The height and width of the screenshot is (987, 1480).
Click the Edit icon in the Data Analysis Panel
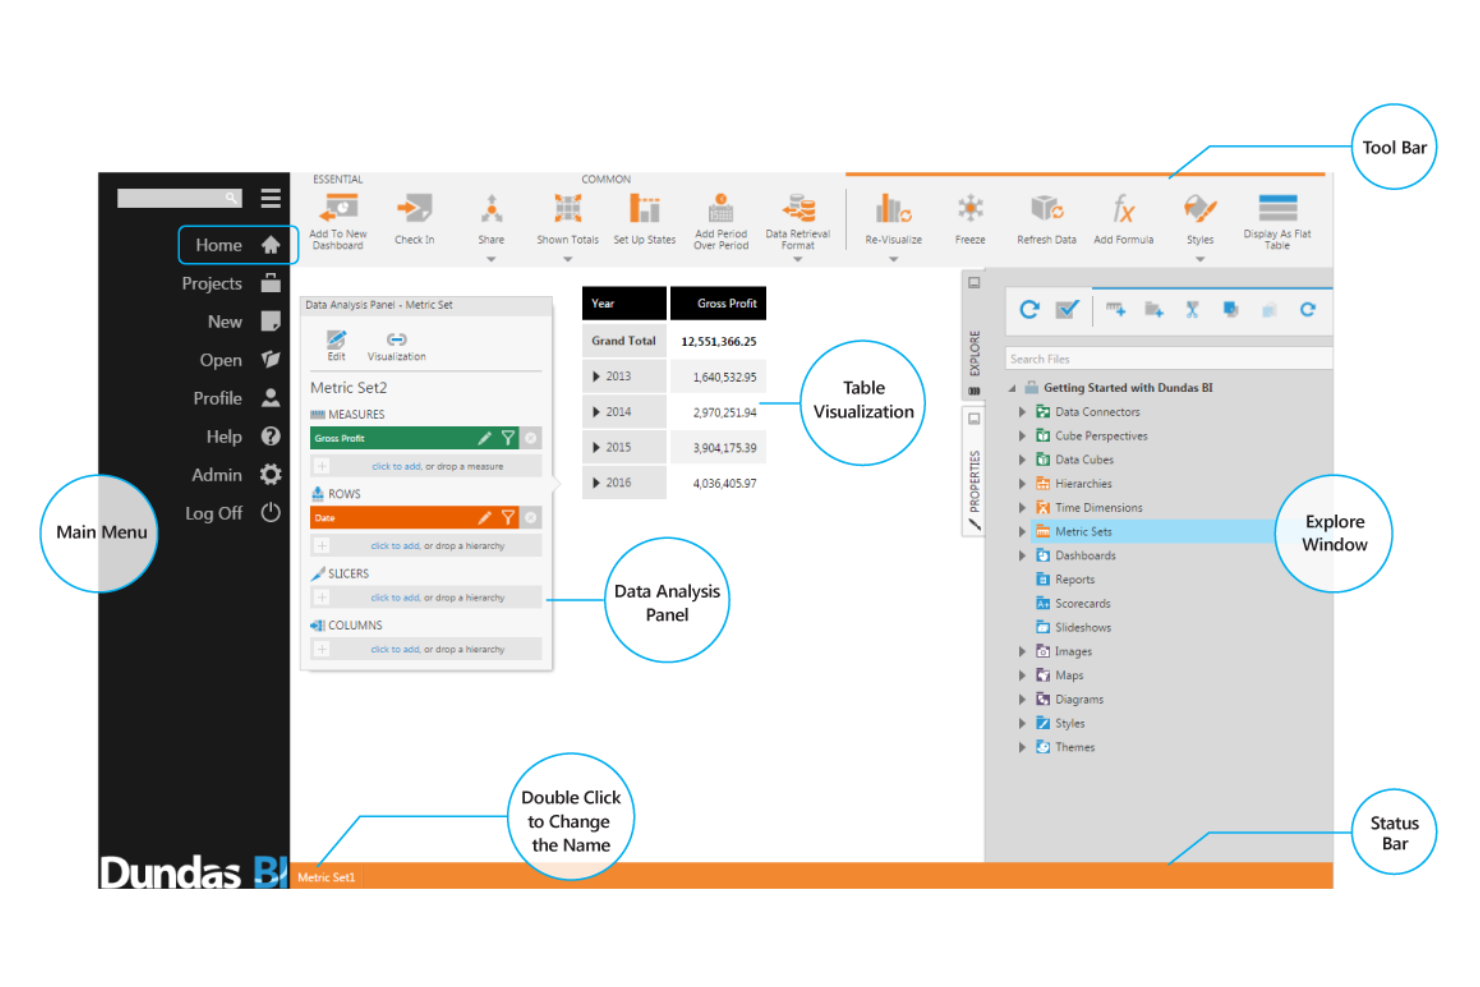point(336,341)
